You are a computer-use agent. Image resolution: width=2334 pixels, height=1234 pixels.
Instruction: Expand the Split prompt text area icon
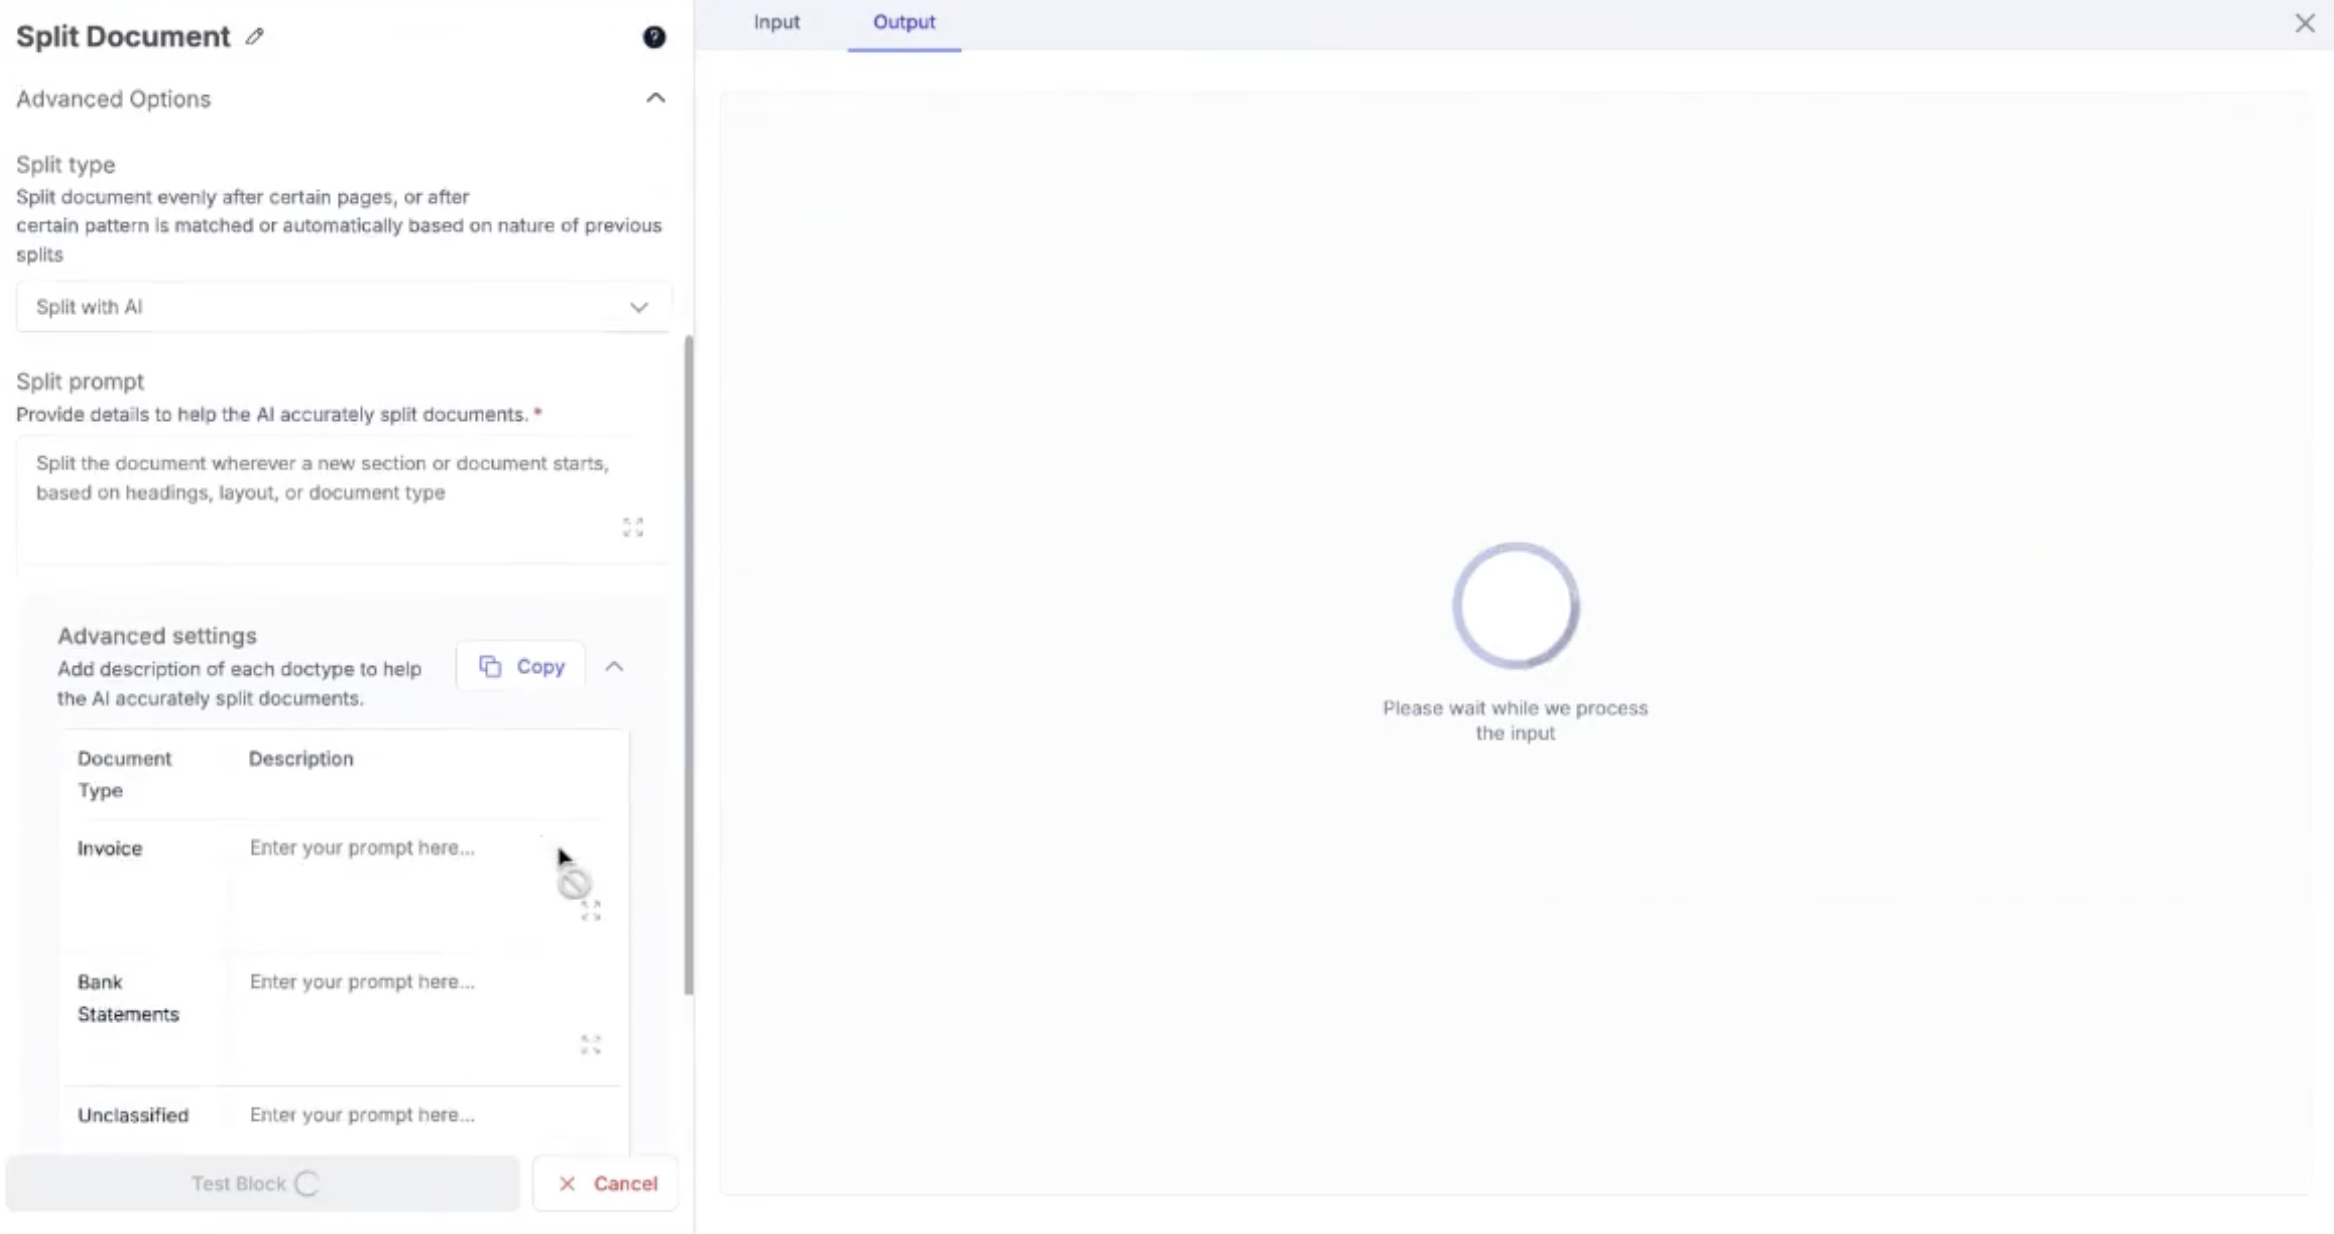tap(633, 527)
